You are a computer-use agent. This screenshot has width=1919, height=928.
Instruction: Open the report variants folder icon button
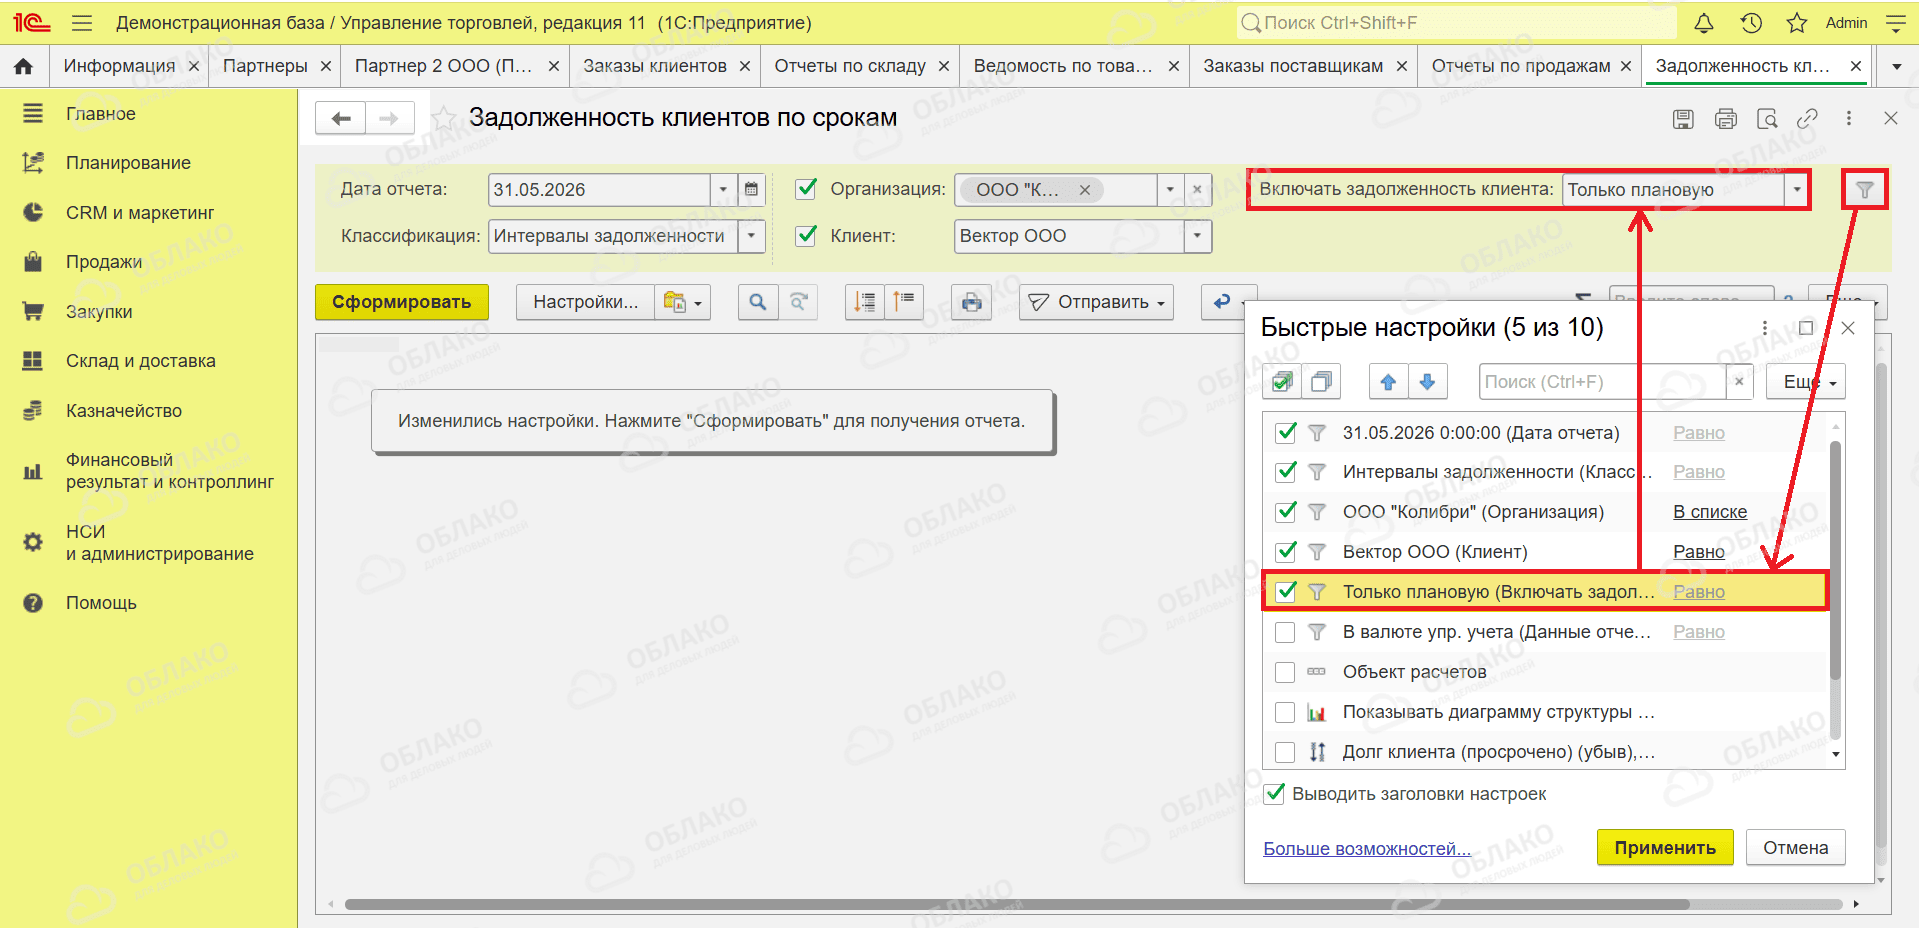point(683,302)
